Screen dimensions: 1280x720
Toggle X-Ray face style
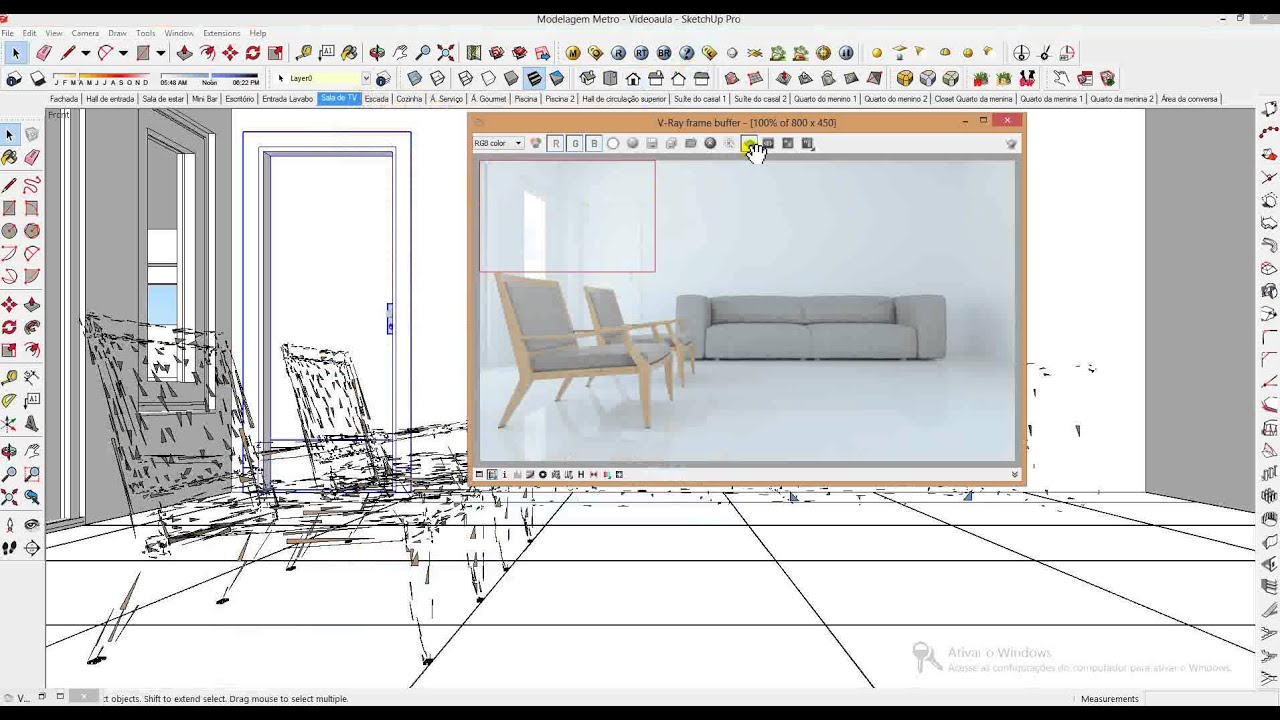tap(415, 78)
